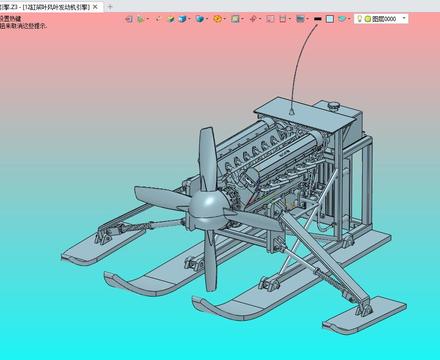Toggle the layer lightbulb visibility icon

(359, 19)
